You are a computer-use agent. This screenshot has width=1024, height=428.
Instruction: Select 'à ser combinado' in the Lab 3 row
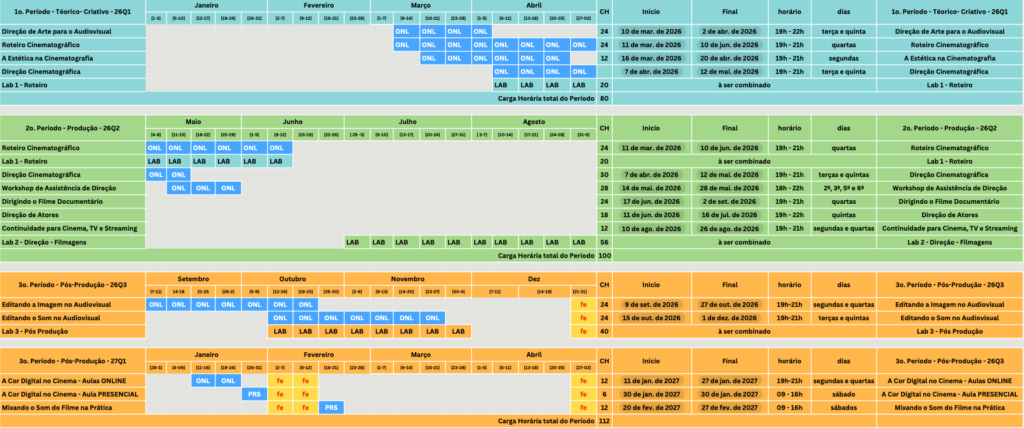point(744,331)
